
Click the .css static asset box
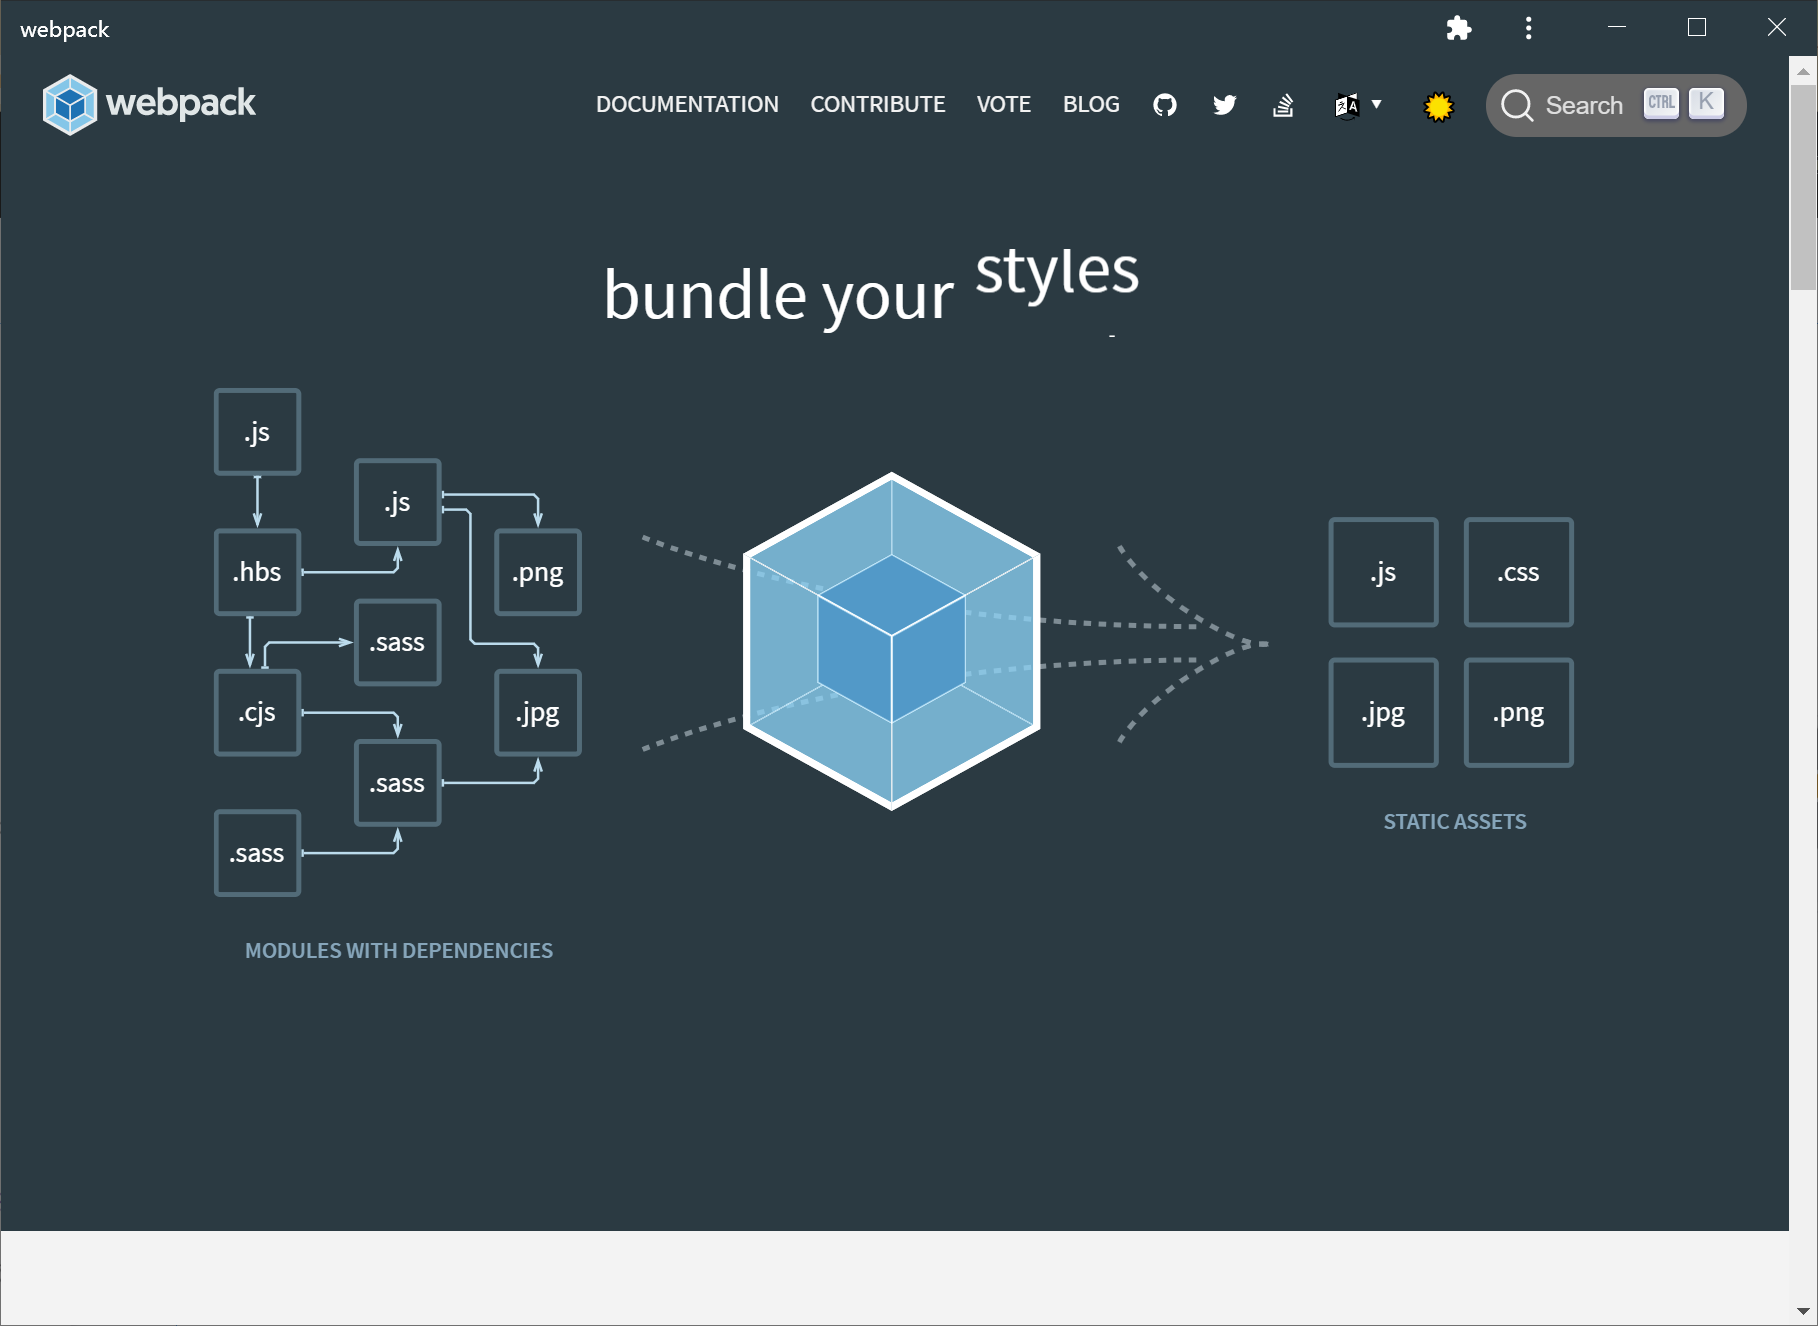tap(1518, 572)
